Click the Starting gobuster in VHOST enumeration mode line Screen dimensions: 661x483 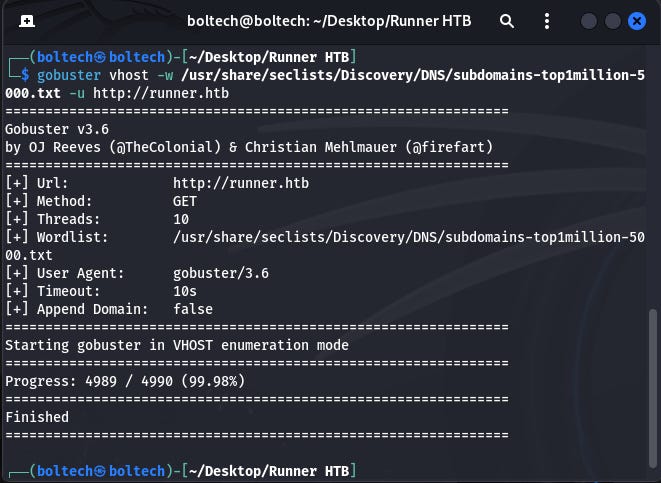click(177, 345)
